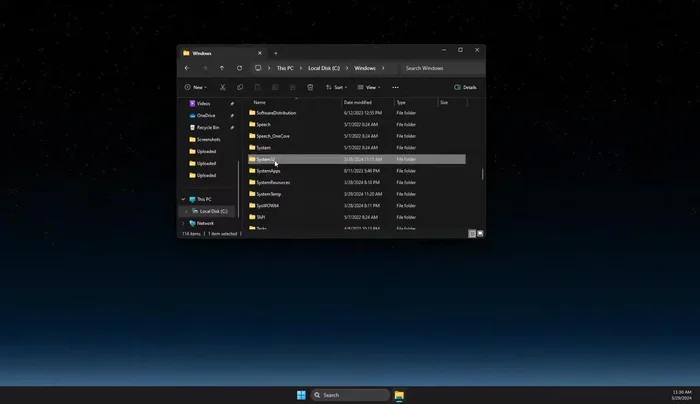The height and width of the screenshot is (404, 700).
Task: Open the Sort dropdown menu
Action: click(x=337, y=87)
